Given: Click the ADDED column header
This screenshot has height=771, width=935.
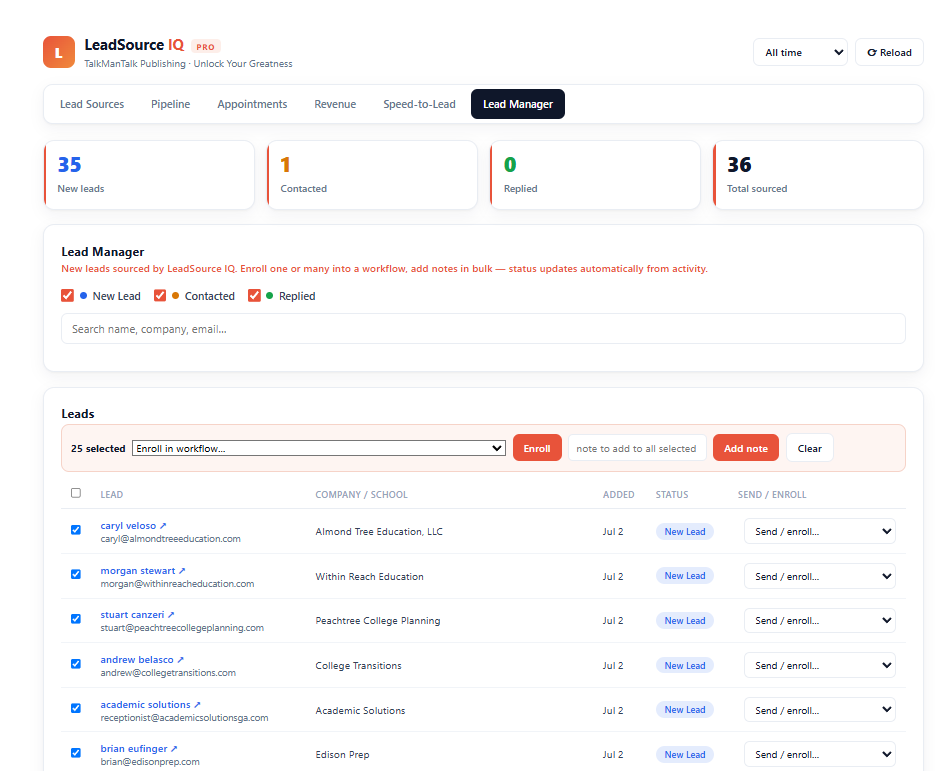Looking at the screenshot, I should 618,495.
